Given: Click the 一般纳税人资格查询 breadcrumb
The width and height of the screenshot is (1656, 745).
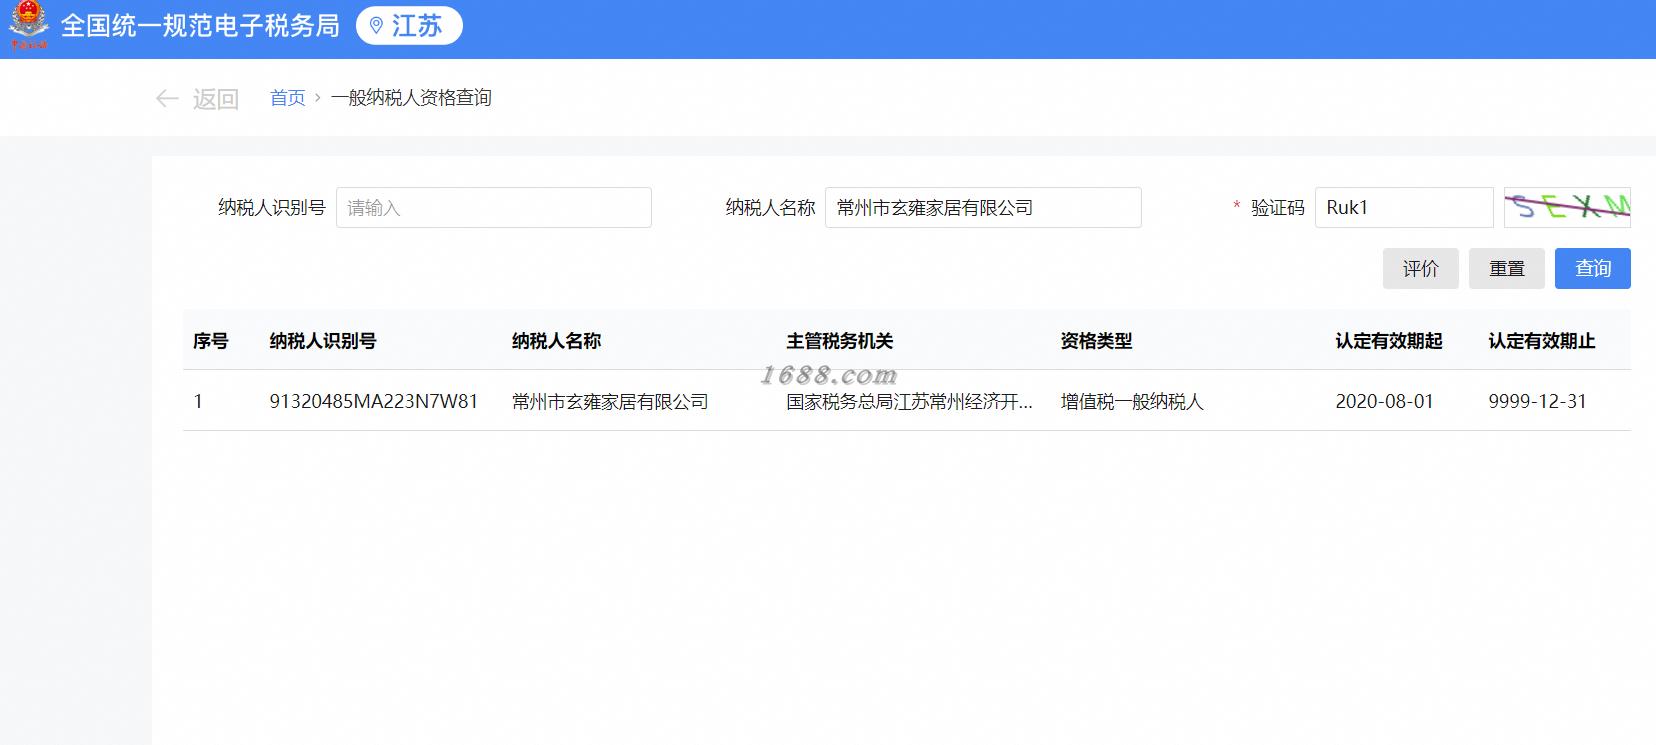Looking at the screenshot, I should 411,98.
